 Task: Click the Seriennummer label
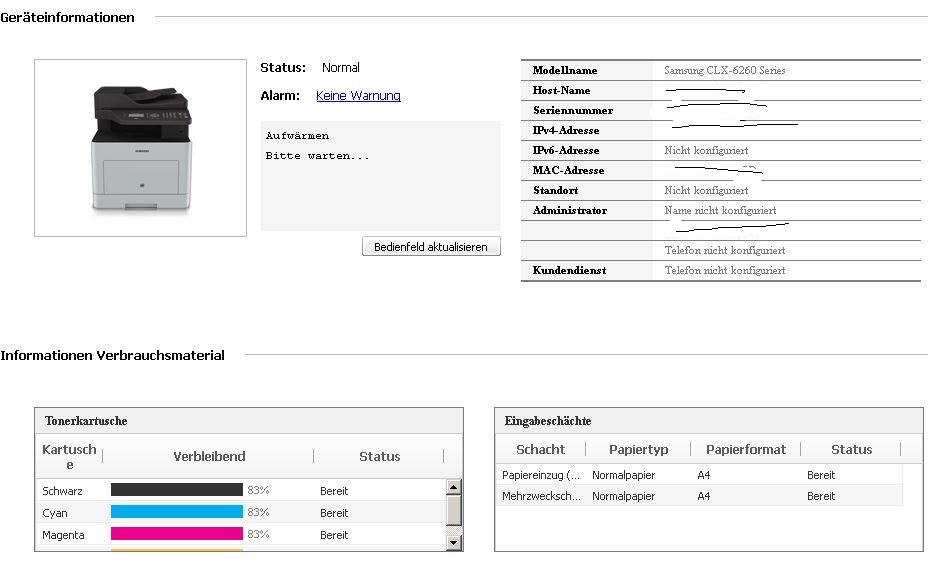572,111
